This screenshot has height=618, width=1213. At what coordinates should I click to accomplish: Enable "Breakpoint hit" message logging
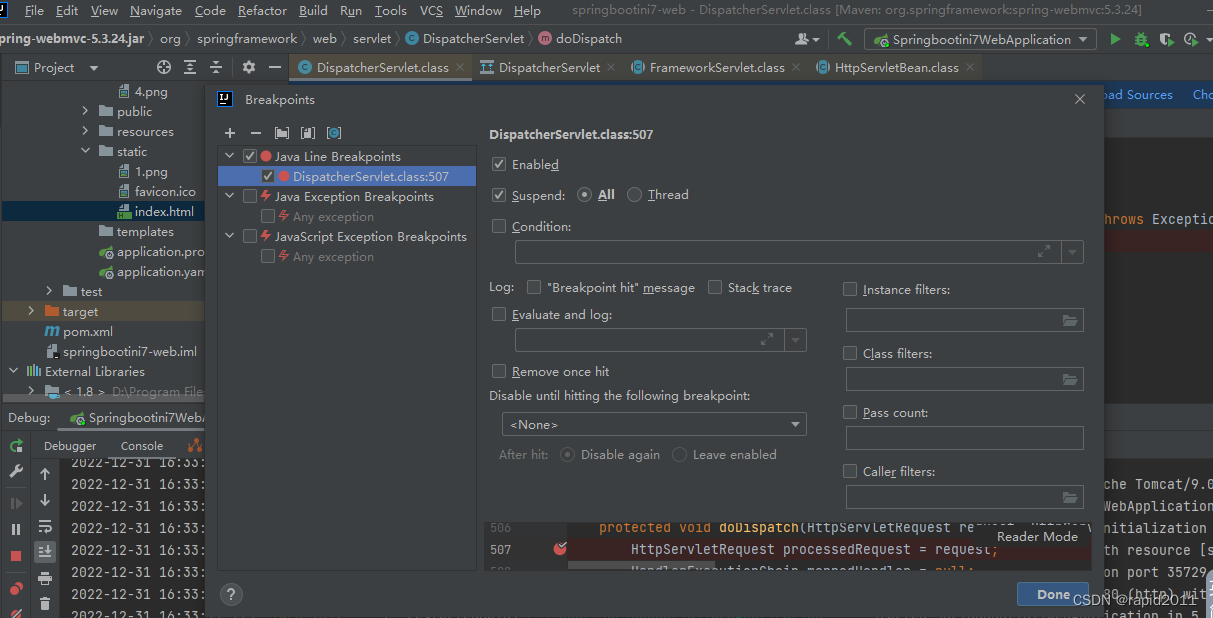coord(534,287)
